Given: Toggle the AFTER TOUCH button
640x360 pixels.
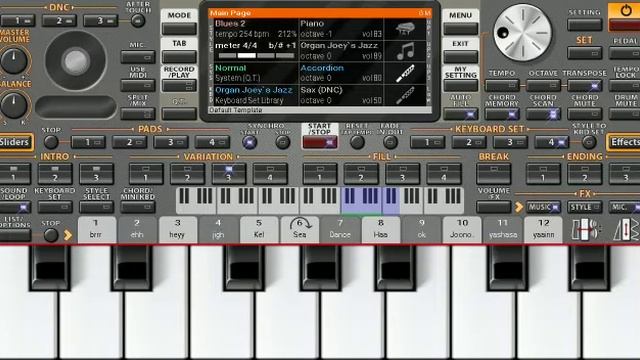Looking at the screenshot, I should click(x=138, y=20).
